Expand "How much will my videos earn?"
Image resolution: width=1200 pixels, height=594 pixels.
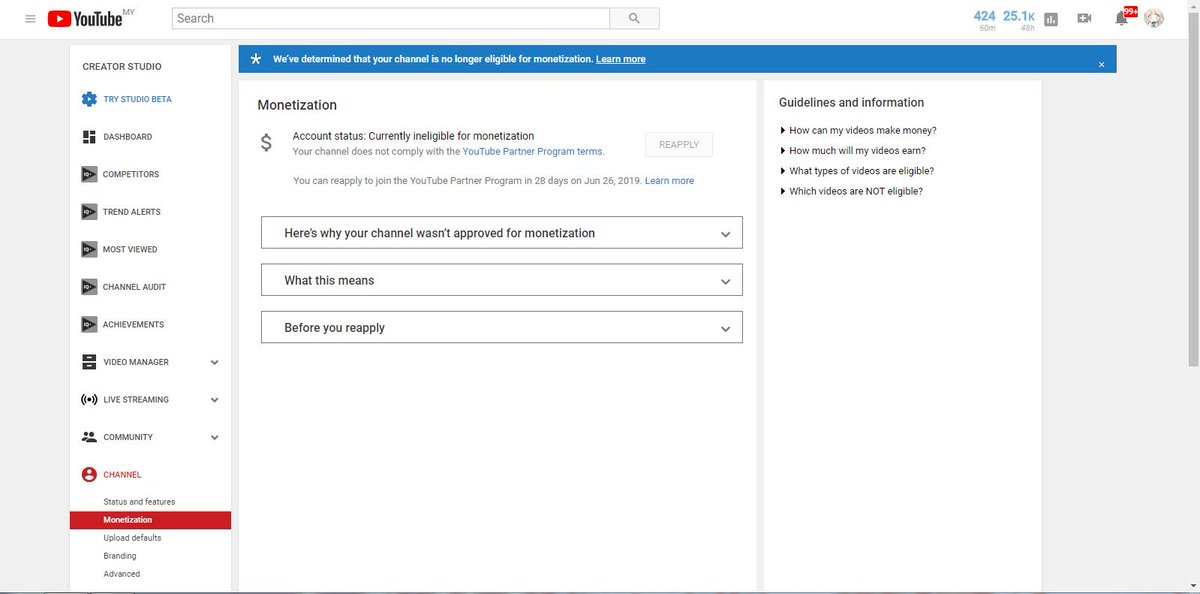tap(858, 151)
